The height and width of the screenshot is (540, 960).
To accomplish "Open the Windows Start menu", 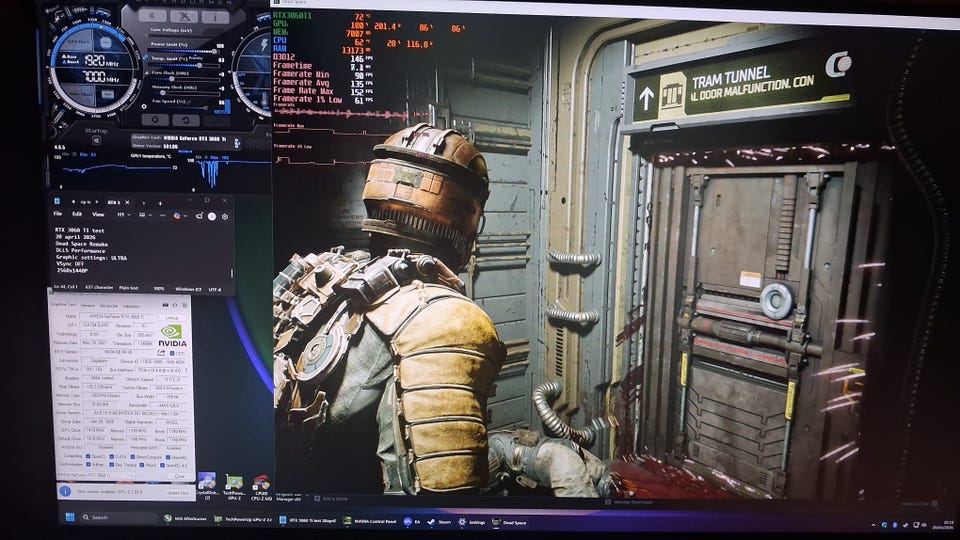I will (x=70, y=517).
